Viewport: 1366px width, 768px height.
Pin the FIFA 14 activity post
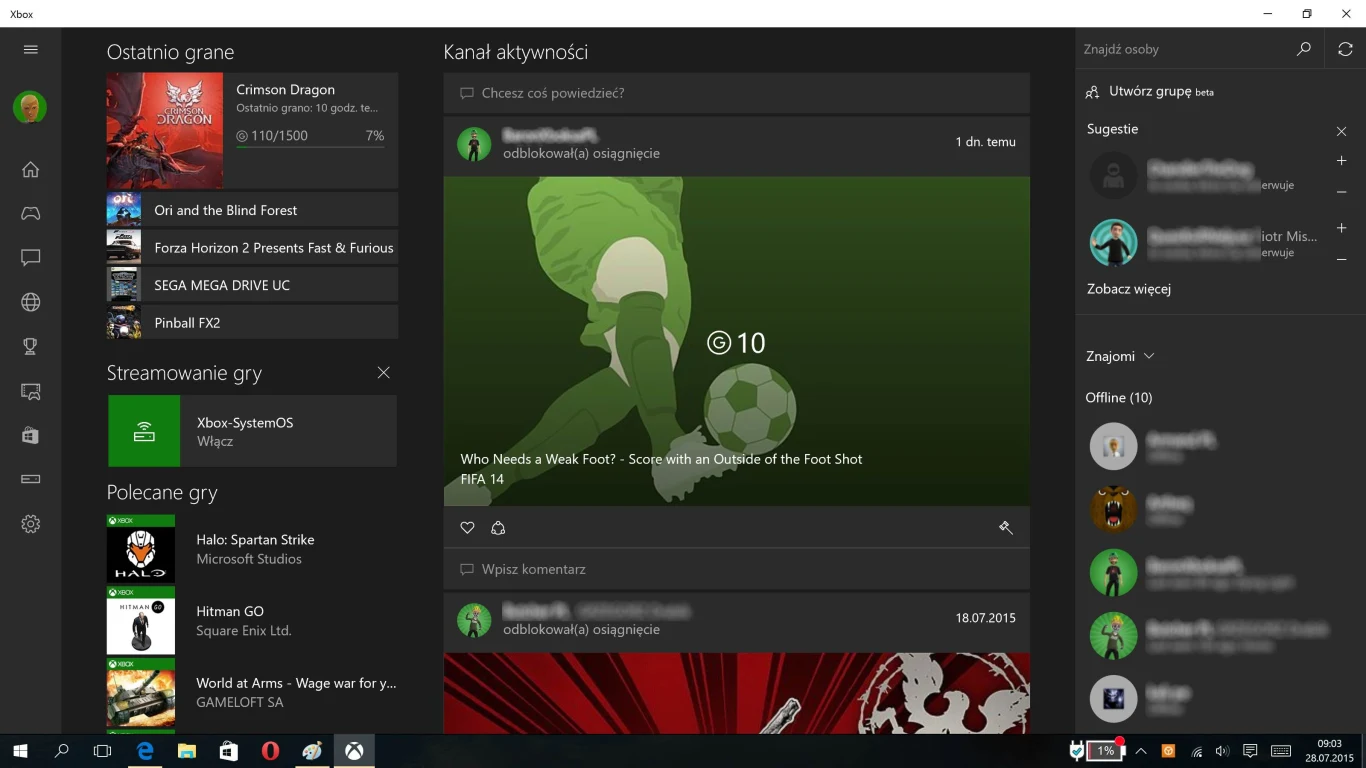1006,527
